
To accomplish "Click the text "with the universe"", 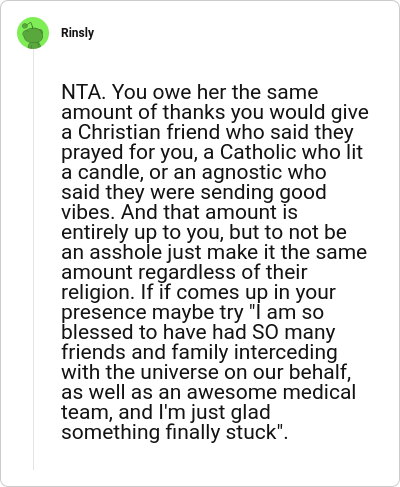I will click(140, 372).
